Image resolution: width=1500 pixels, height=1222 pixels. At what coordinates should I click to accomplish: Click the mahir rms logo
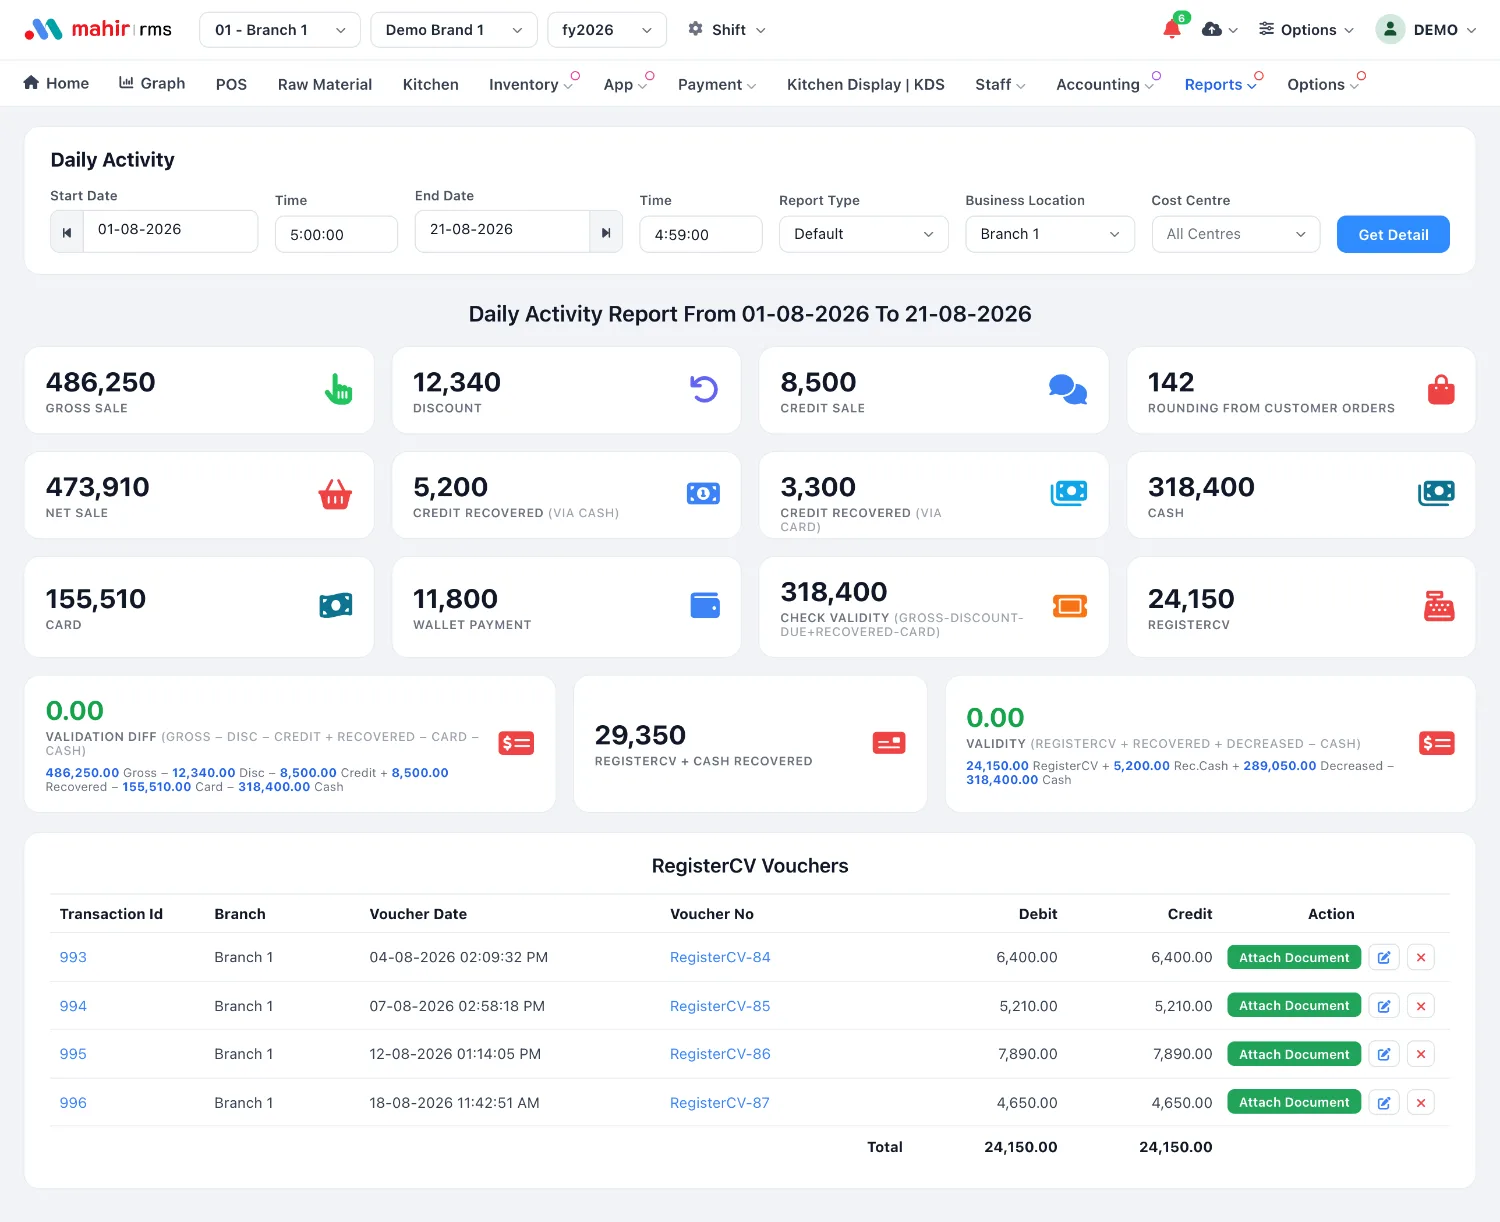pyautogui.click(x=98, y=30)
